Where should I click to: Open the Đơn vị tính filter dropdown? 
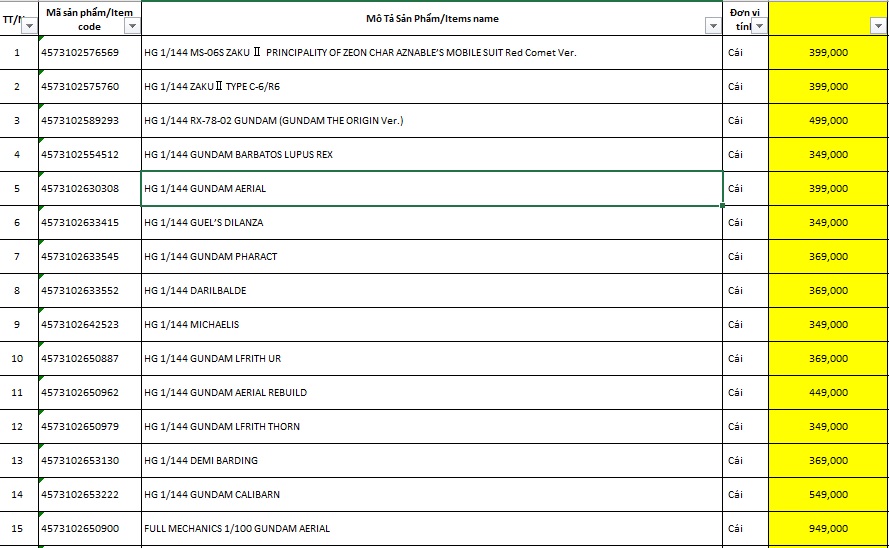tap(759, 26)
